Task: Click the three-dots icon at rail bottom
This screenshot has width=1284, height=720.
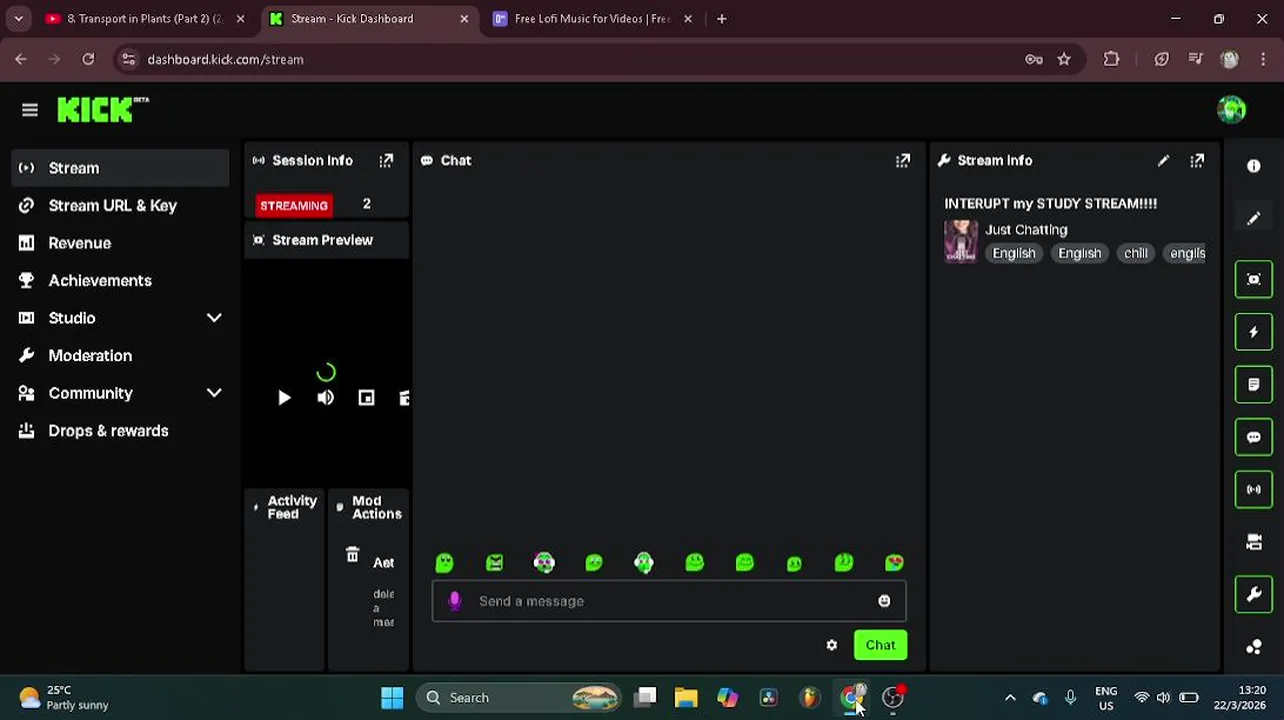Action: (1254, 647)
